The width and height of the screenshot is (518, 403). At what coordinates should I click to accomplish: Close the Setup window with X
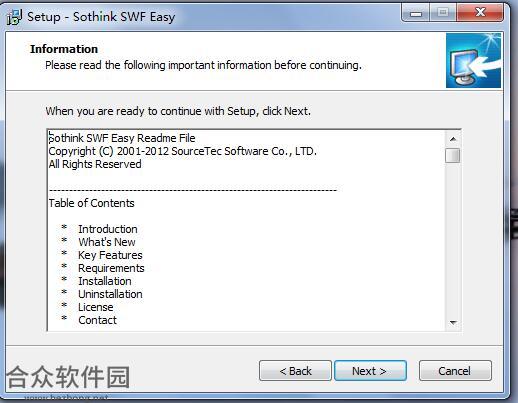point(480,13)
